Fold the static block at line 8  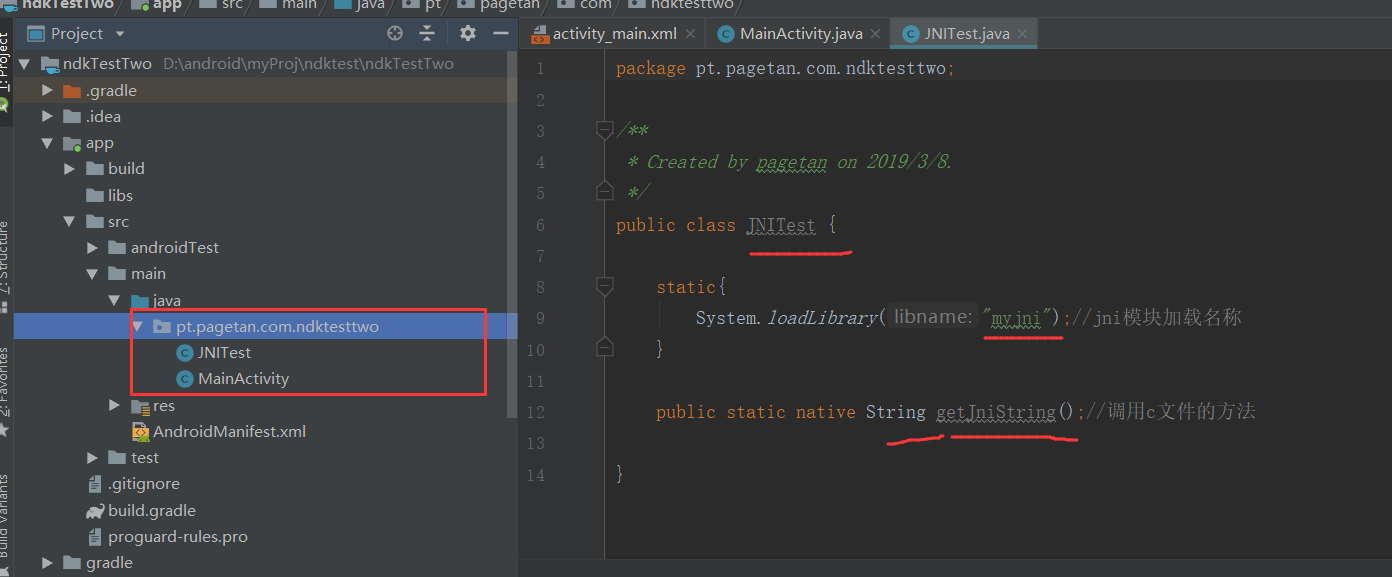(x=604, y=287)
